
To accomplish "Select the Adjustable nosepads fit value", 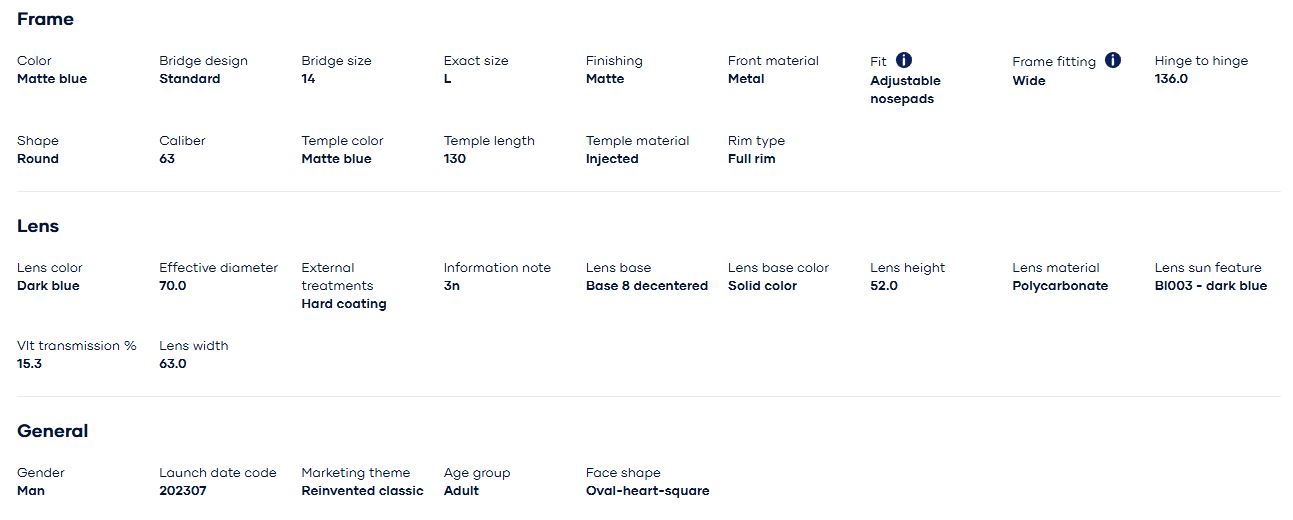I will point(905,90).
